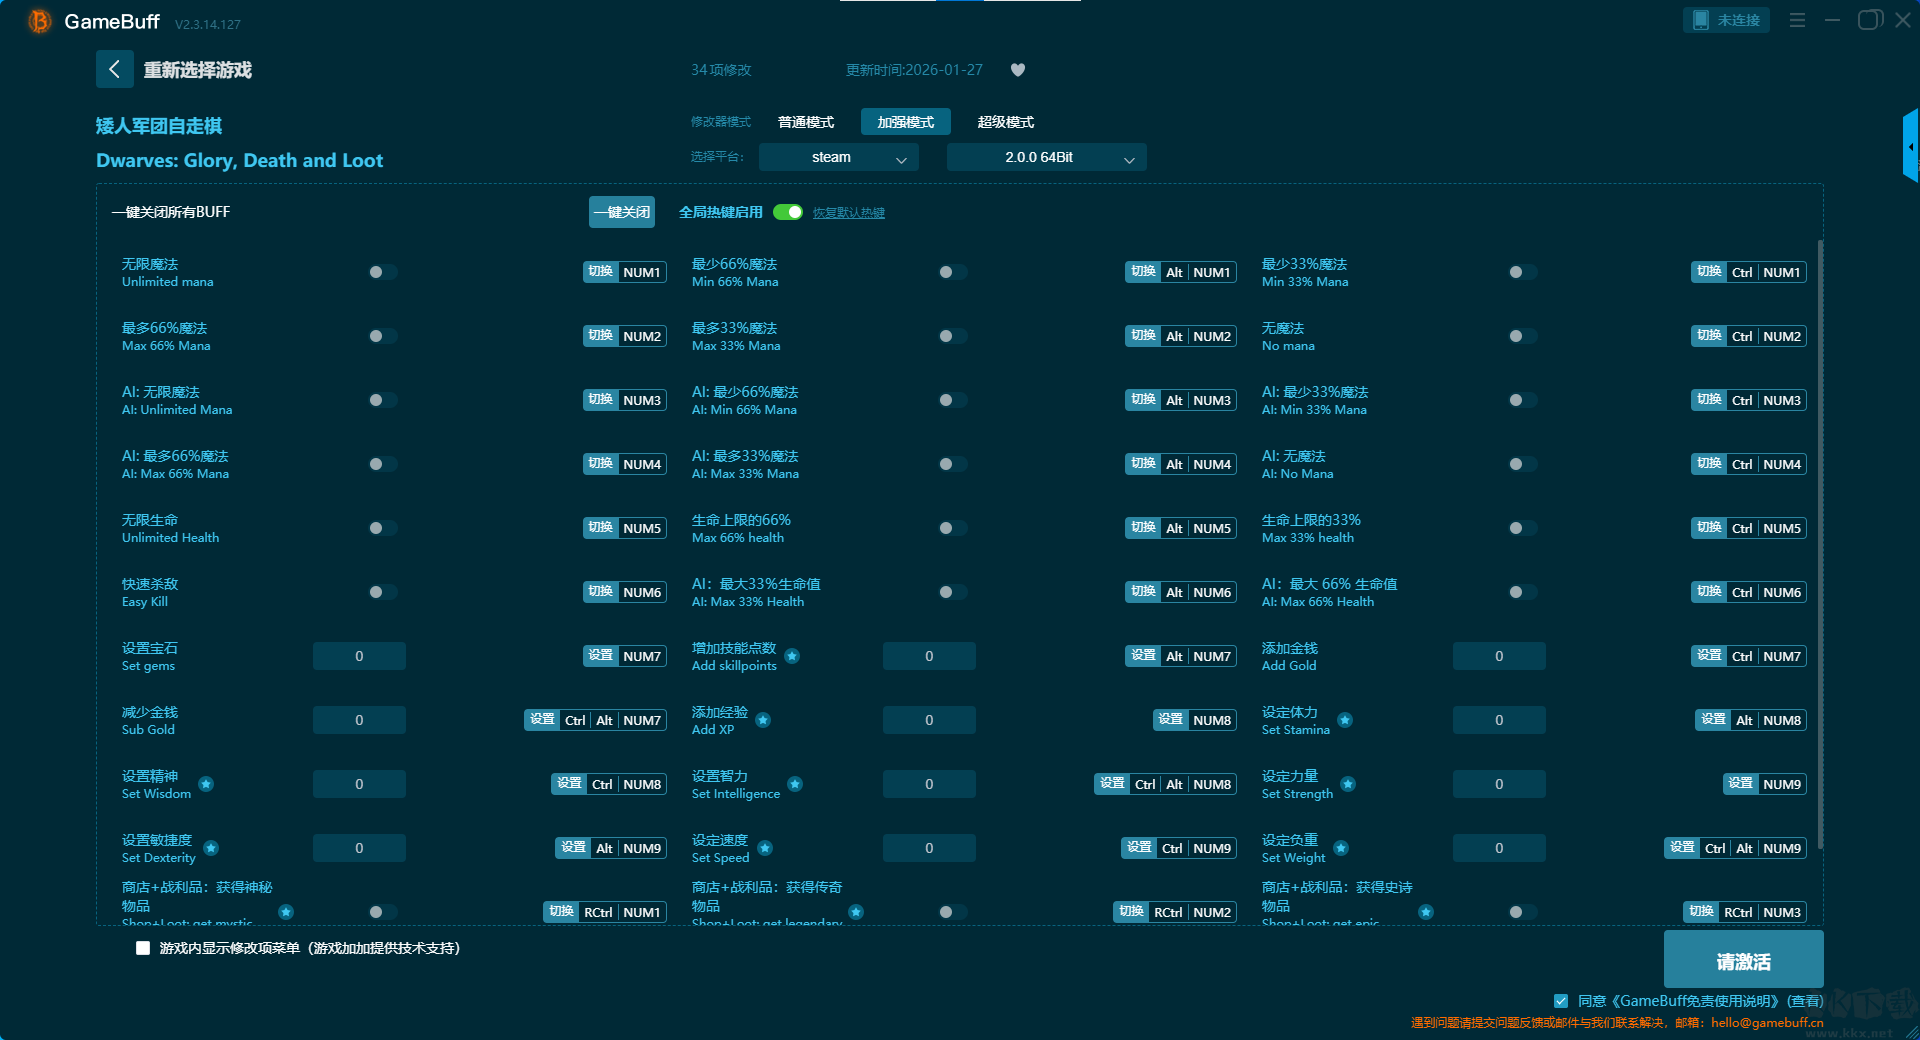The image size is (1920, 1040).
Task: Click the 请激活 activate button
Action: coord(1743,960)
